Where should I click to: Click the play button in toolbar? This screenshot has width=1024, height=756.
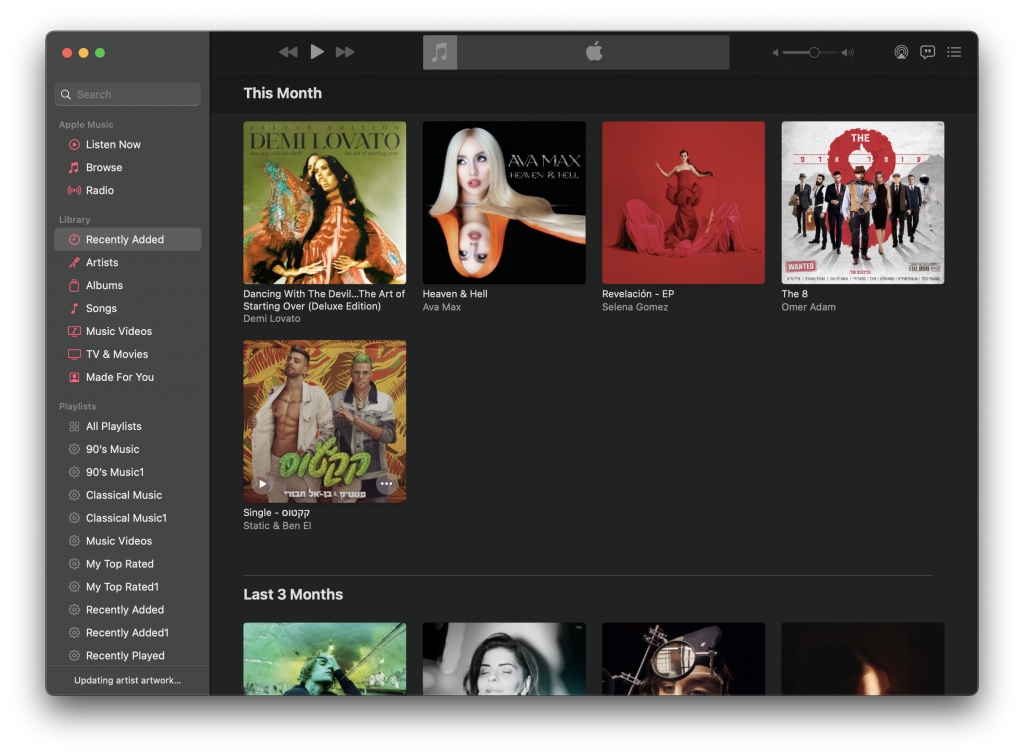[317, 52]
